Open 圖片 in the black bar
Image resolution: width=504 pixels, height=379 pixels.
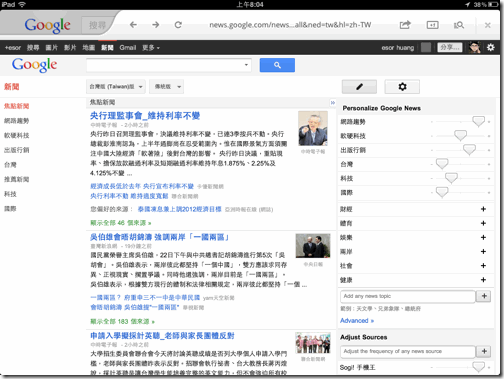[x=52, y=48]
